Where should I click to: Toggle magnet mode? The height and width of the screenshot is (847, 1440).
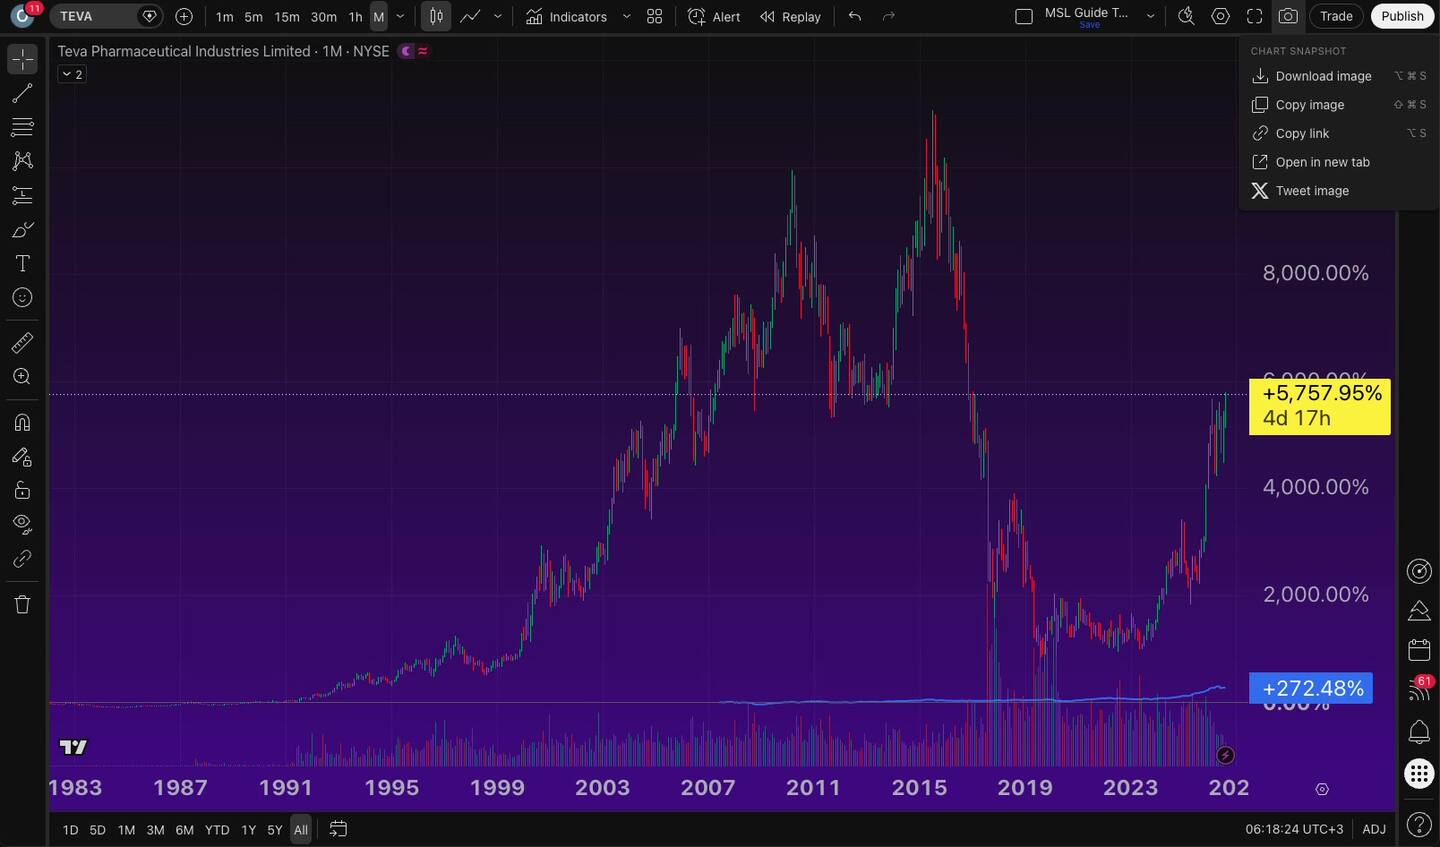[22, 422]
